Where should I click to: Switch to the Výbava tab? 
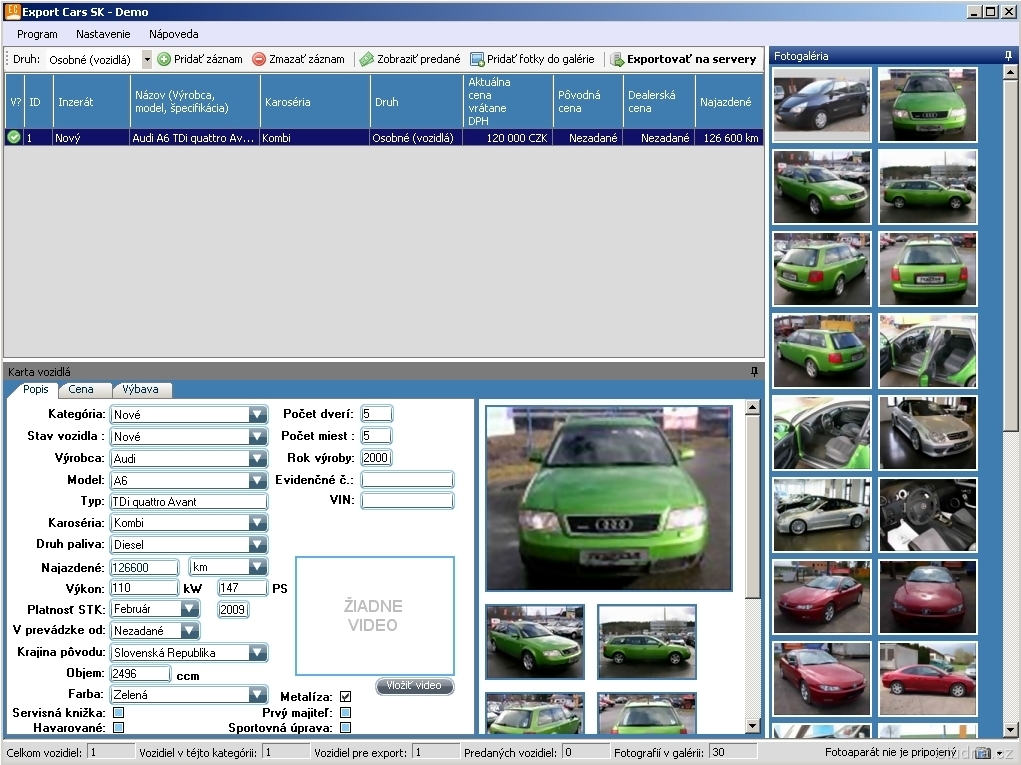point(141,389)
